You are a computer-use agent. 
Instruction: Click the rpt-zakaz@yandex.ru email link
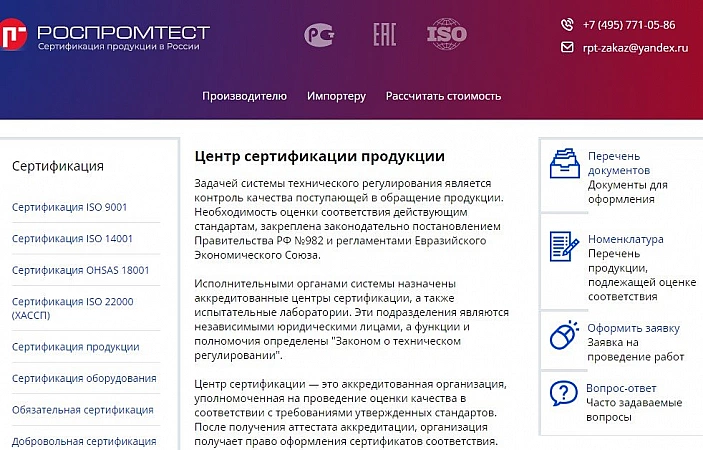click(x=635, y=48)
